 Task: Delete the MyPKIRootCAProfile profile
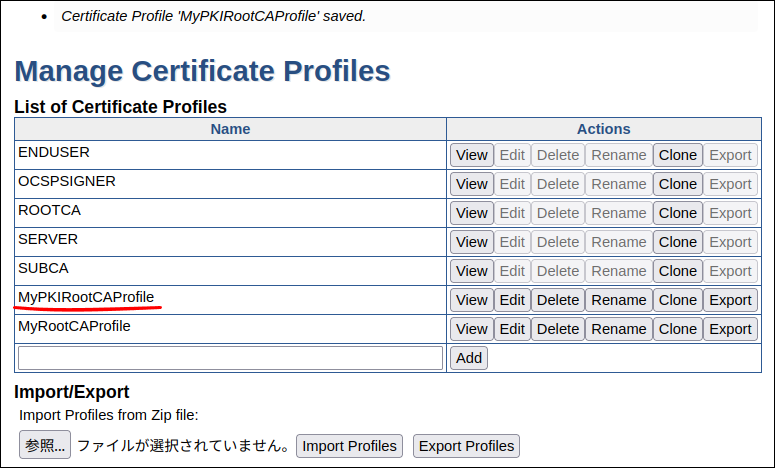[558, 300]
